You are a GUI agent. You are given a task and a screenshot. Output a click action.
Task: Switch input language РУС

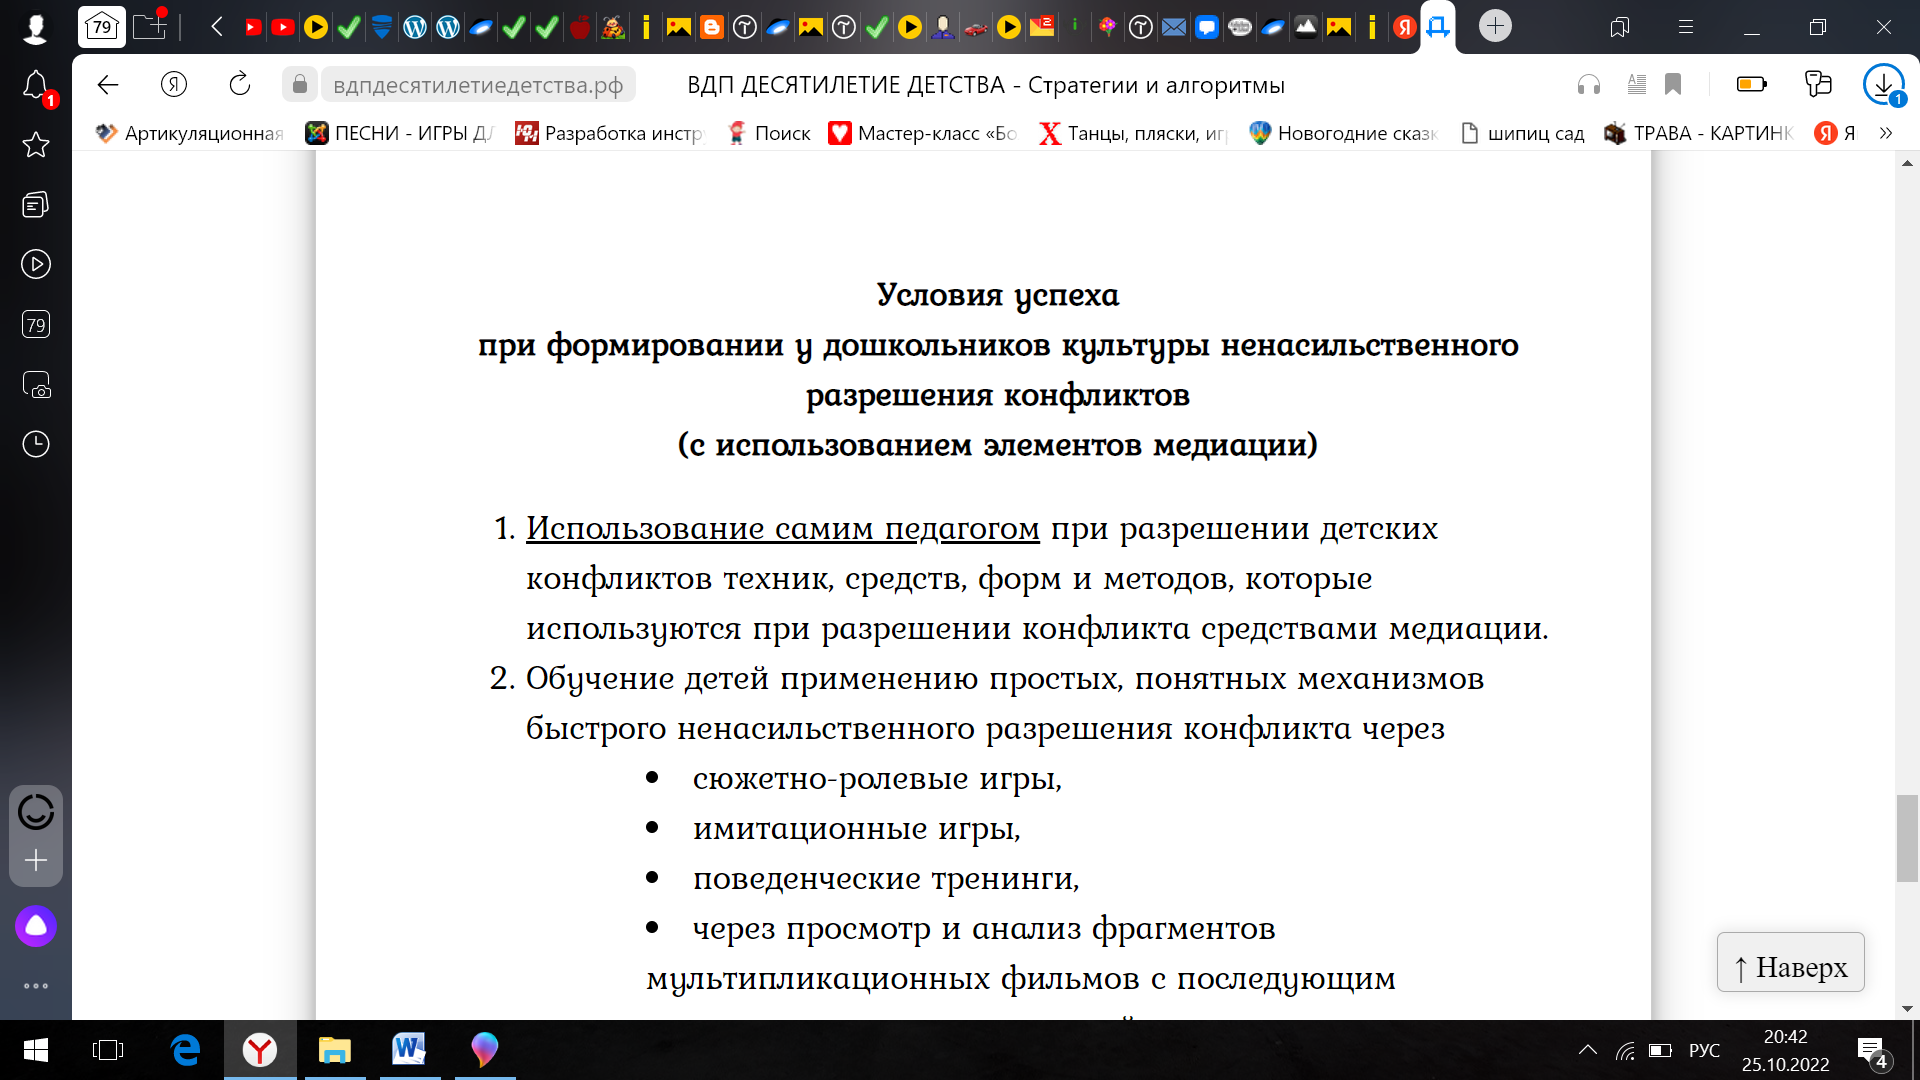click(x=1704, y=1050)
